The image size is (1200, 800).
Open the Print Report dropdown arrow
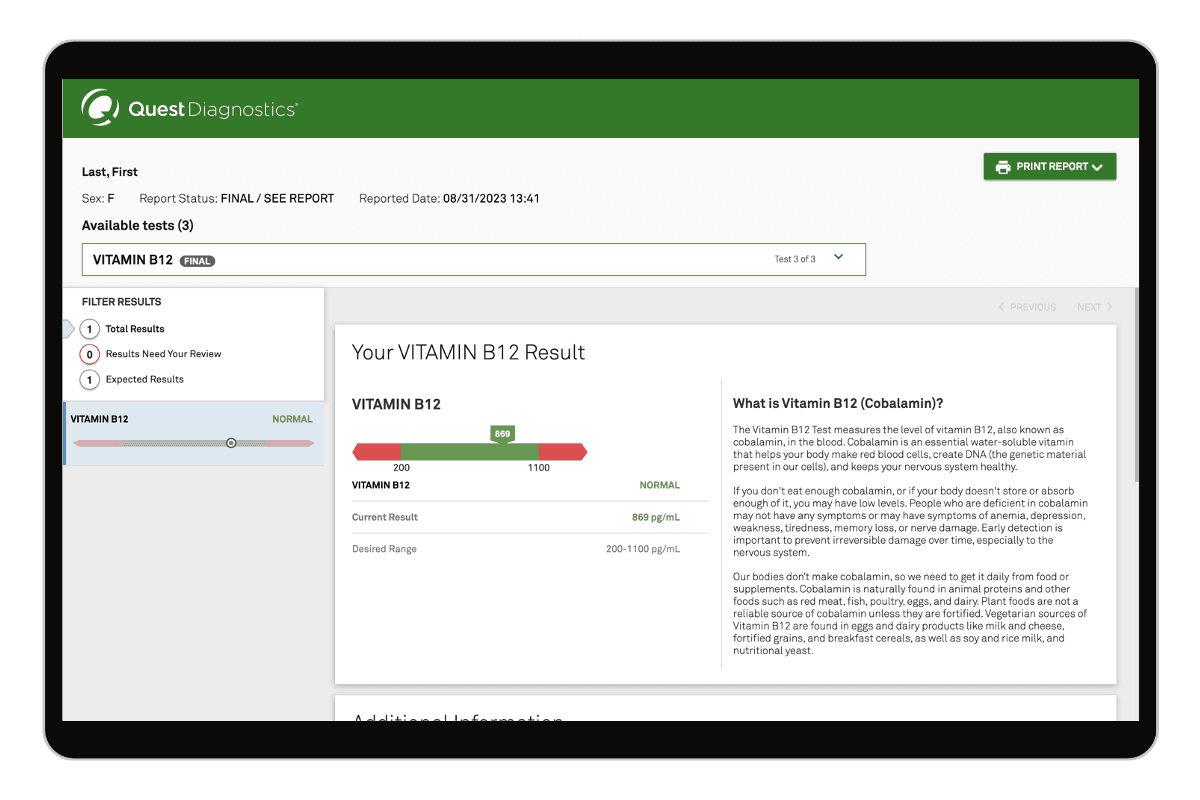tap(1097, 168)
